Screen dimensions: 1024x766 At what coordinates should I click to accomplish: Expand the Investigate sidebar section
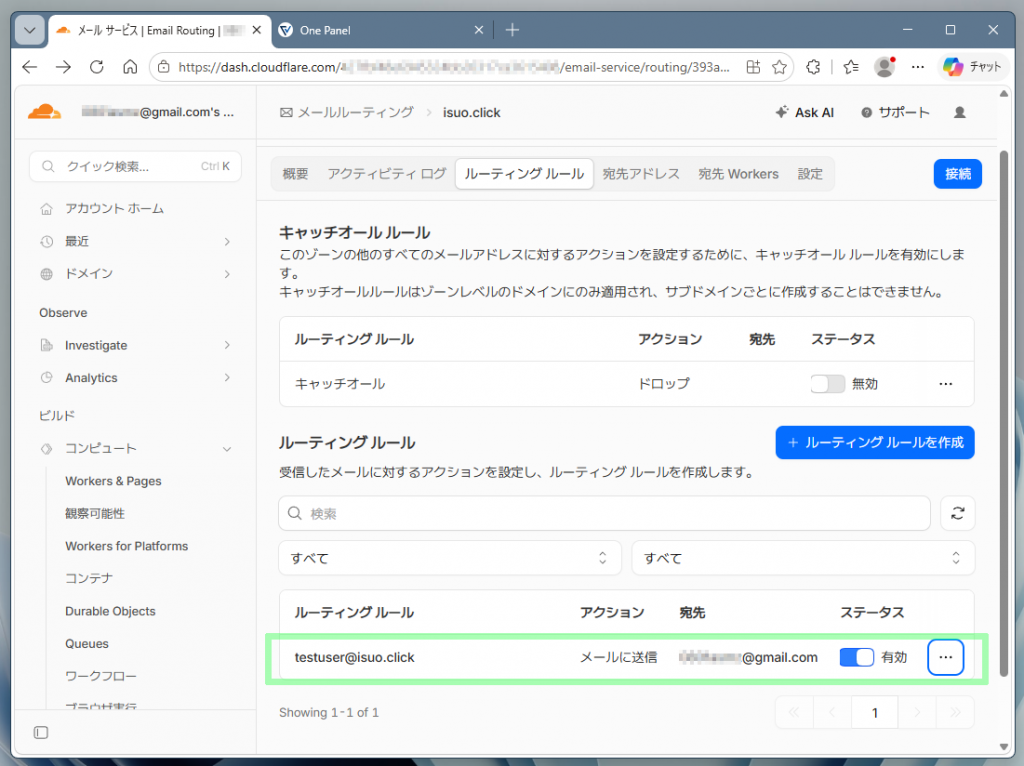pos(135,345)
